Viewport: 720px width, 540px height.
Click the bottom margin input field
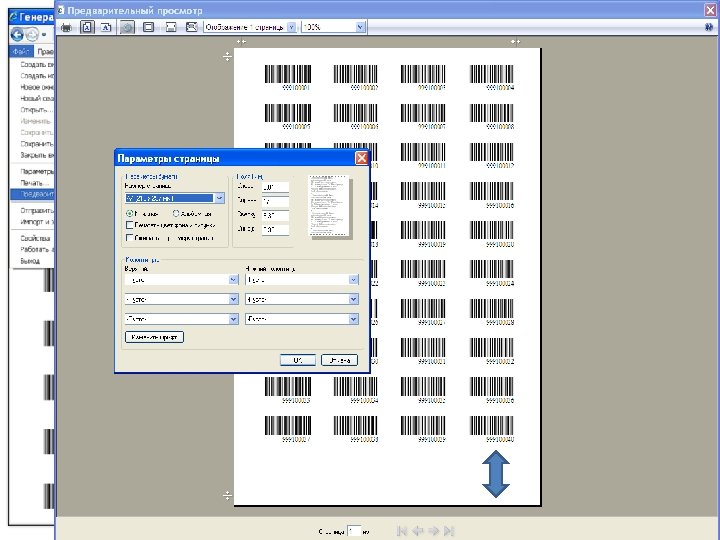pyautogui.click(x=275, y=229)
